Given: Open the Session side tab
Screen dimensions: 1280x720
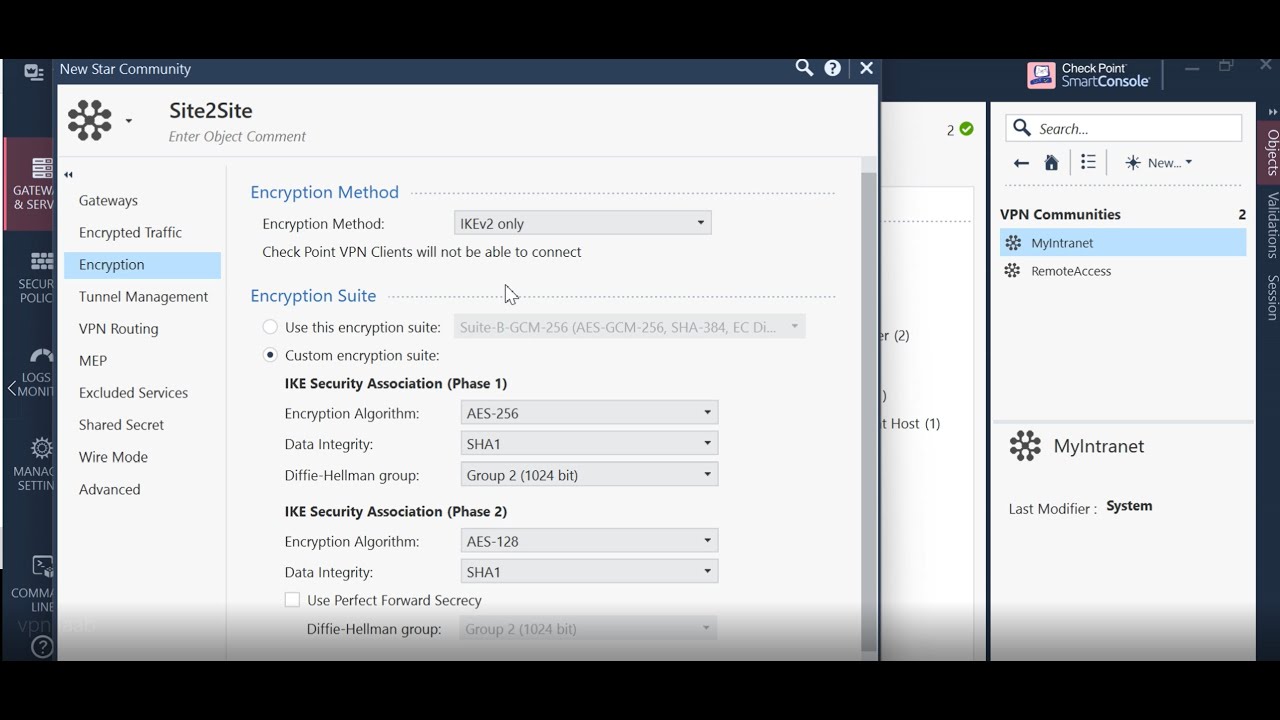Looking at the screenshot, I should (1272, 297).
